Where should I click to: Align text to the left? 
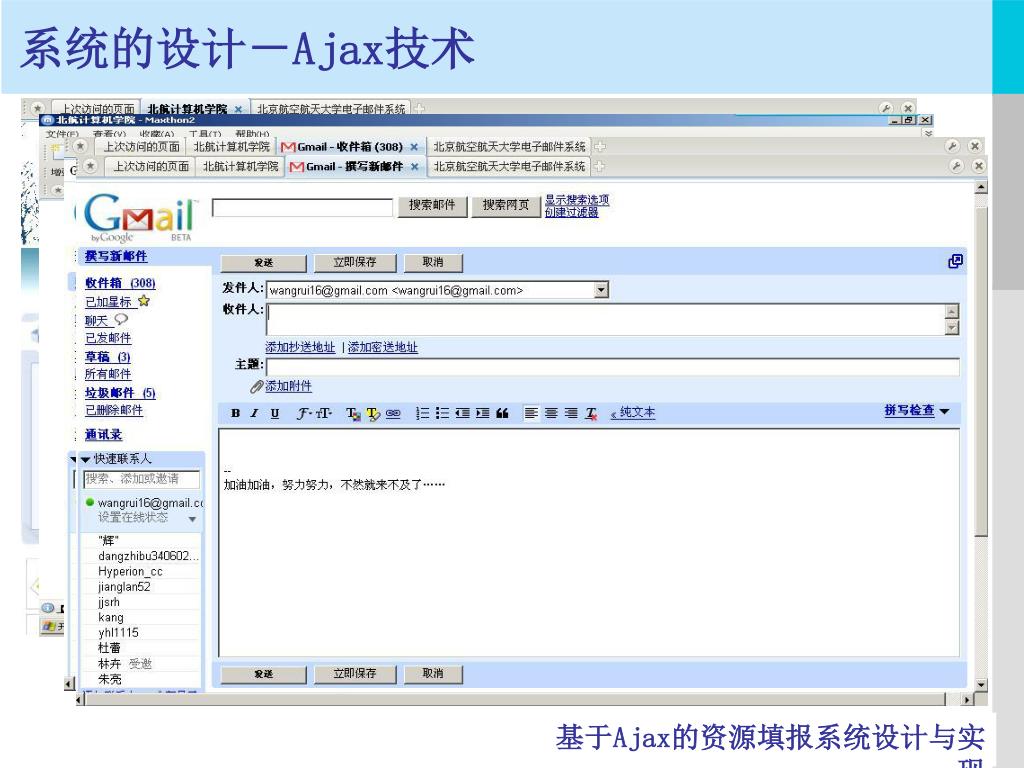(532, 413)
